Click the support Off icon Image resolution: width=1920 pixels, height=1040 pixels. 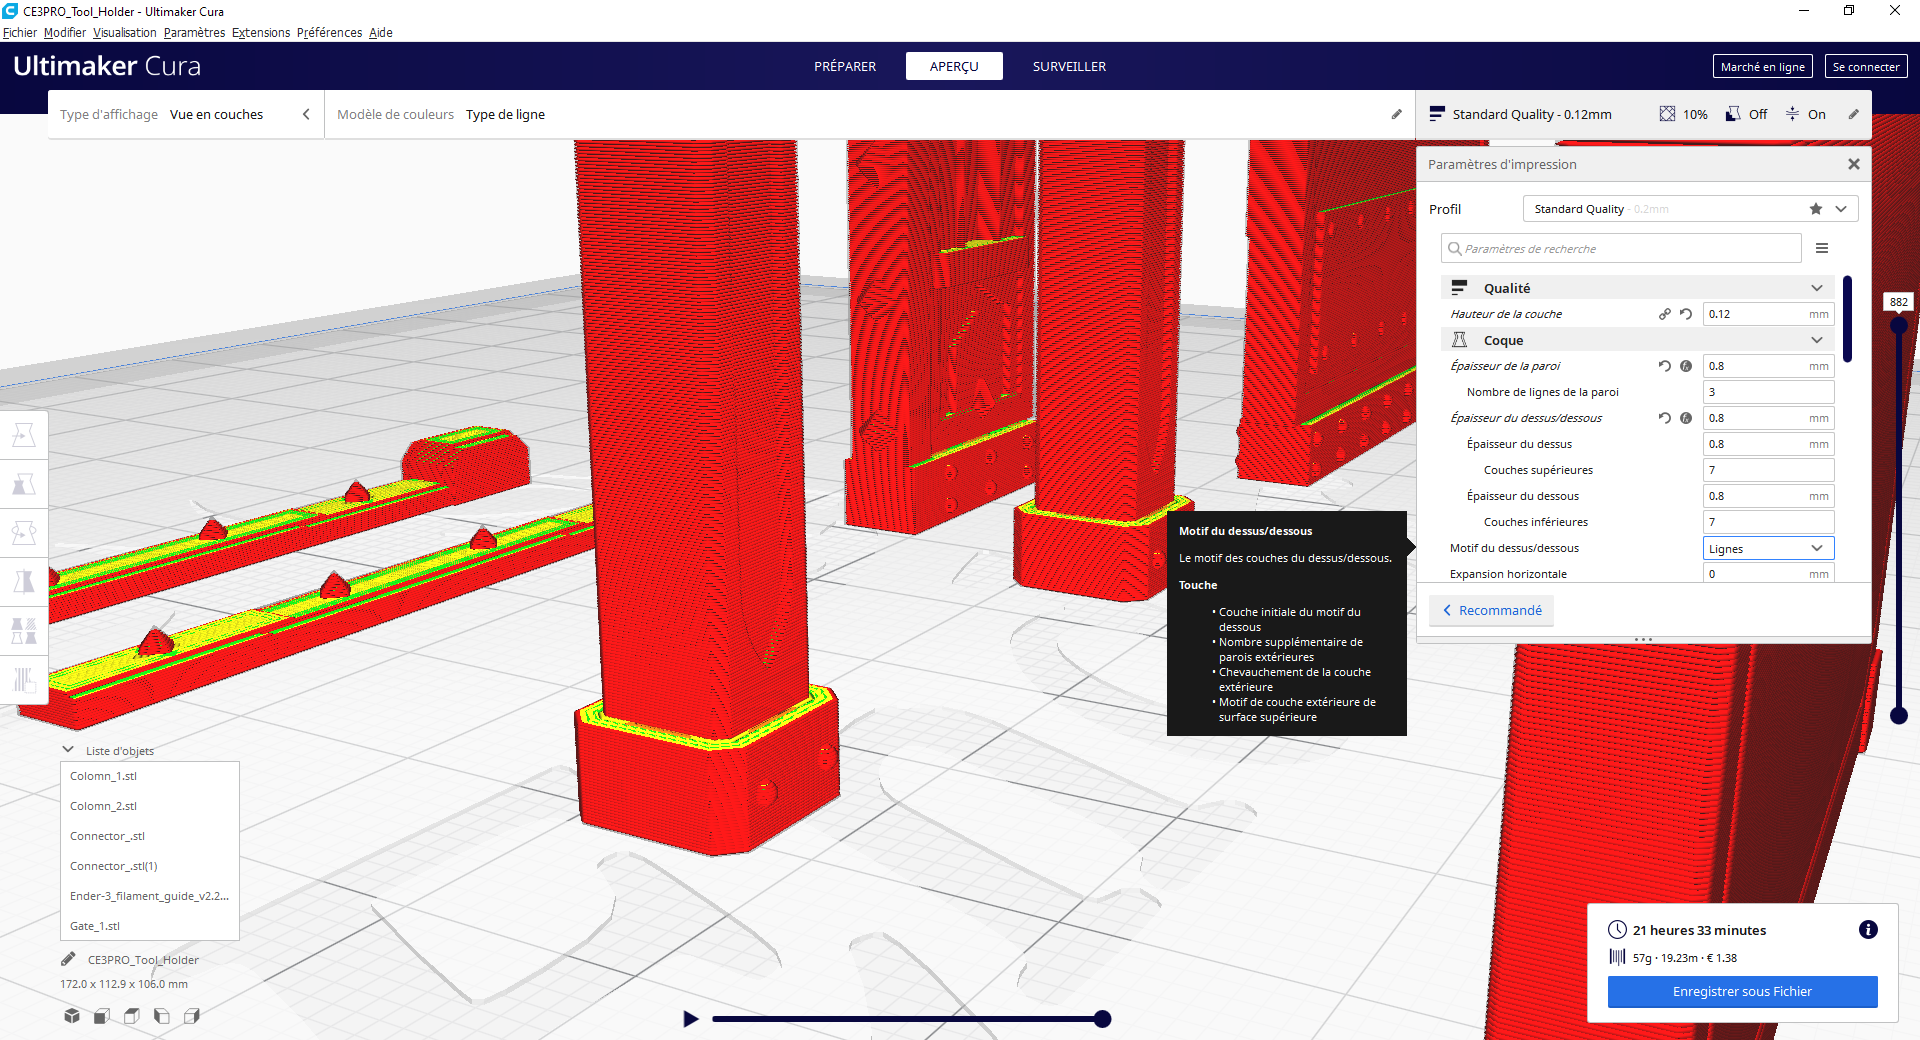pos(1733,114)
